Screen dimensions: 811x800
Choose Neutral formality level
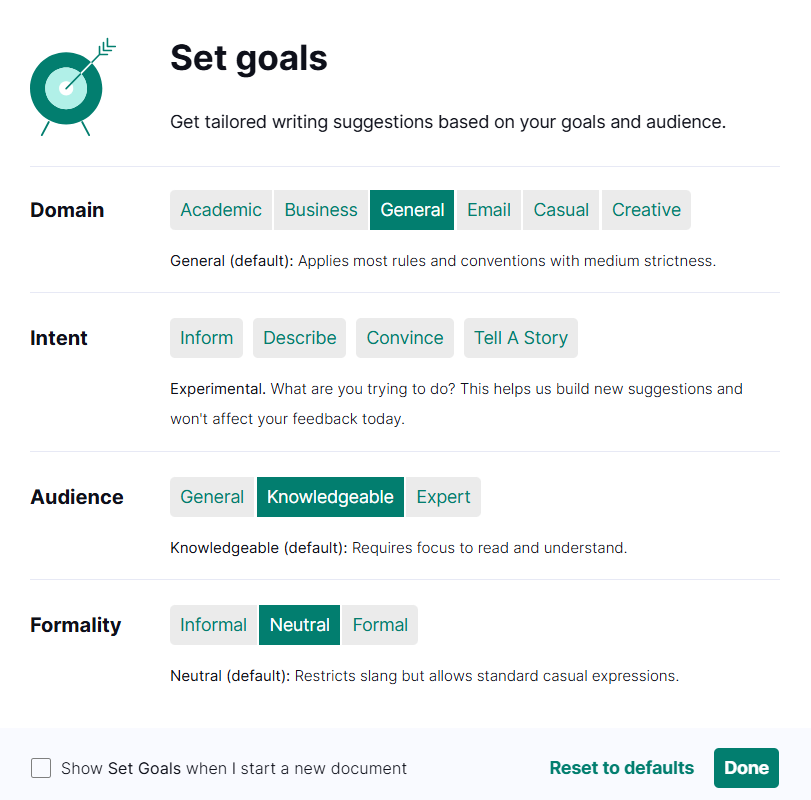tap(300, 625)
